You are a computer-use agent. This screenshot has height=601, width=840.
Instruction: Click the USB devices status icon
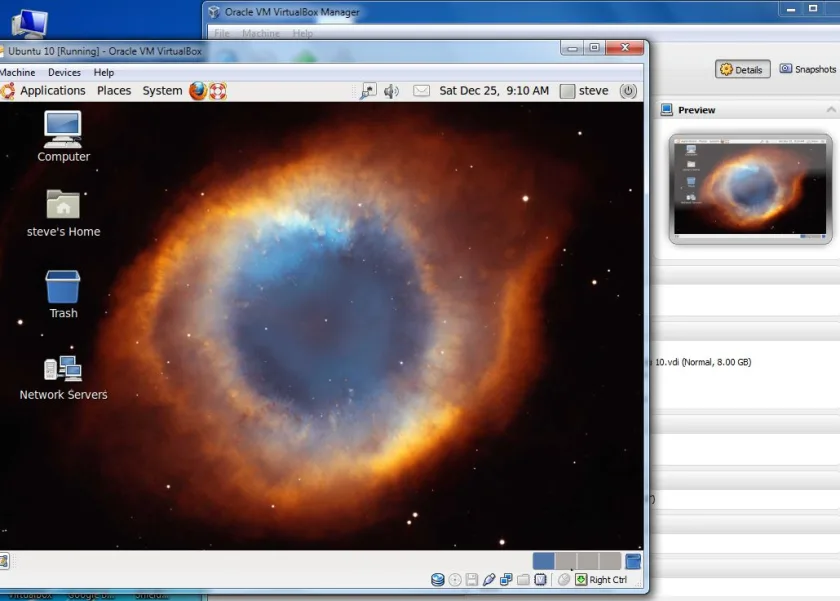pyautogui.click(x=489, y=580)
